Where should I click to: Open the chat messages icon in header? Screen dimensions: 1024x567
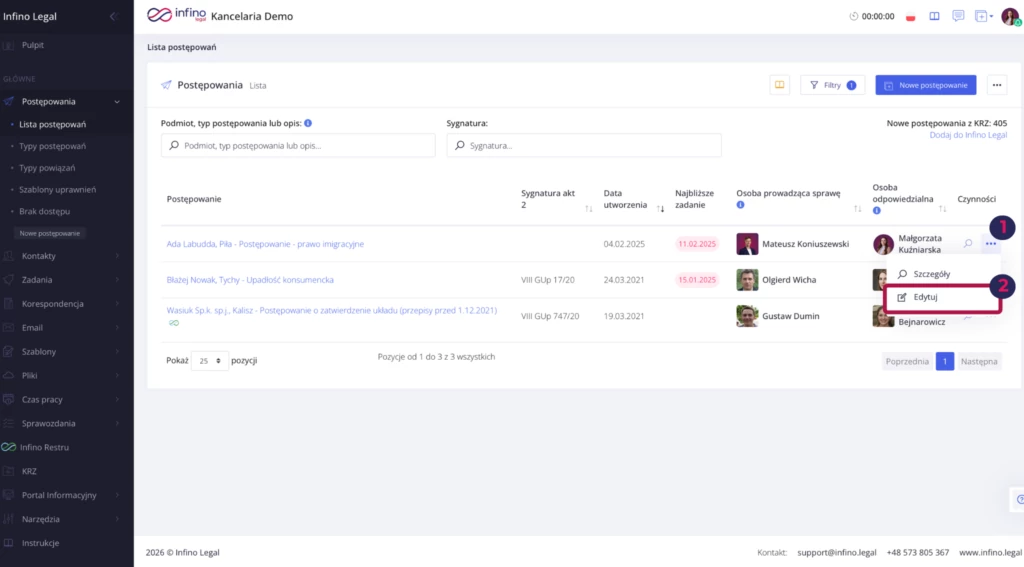click(958, 16)
